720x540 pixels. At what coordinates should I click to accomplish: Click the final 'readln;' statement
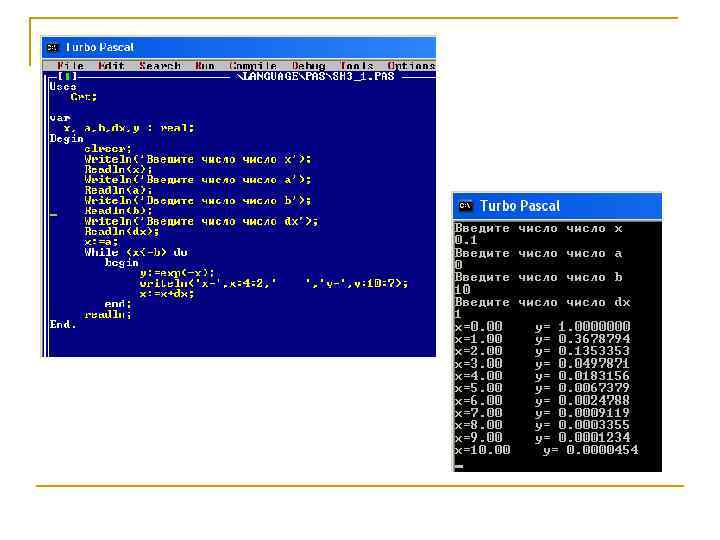(108, 314)
